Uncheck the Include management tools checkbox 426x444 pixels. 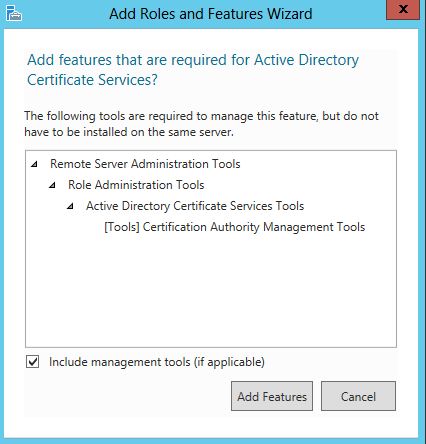tap(33, 362)
